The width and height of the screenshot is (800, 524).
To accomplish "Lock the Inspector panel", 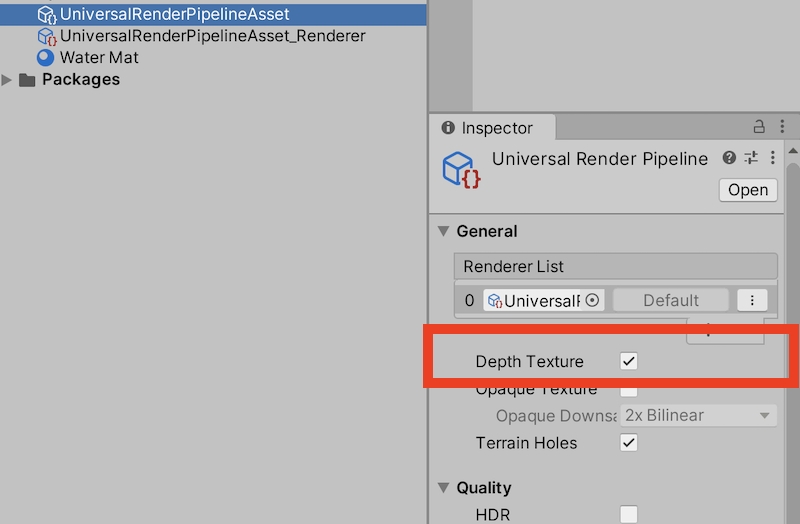I will coord(759,127).
